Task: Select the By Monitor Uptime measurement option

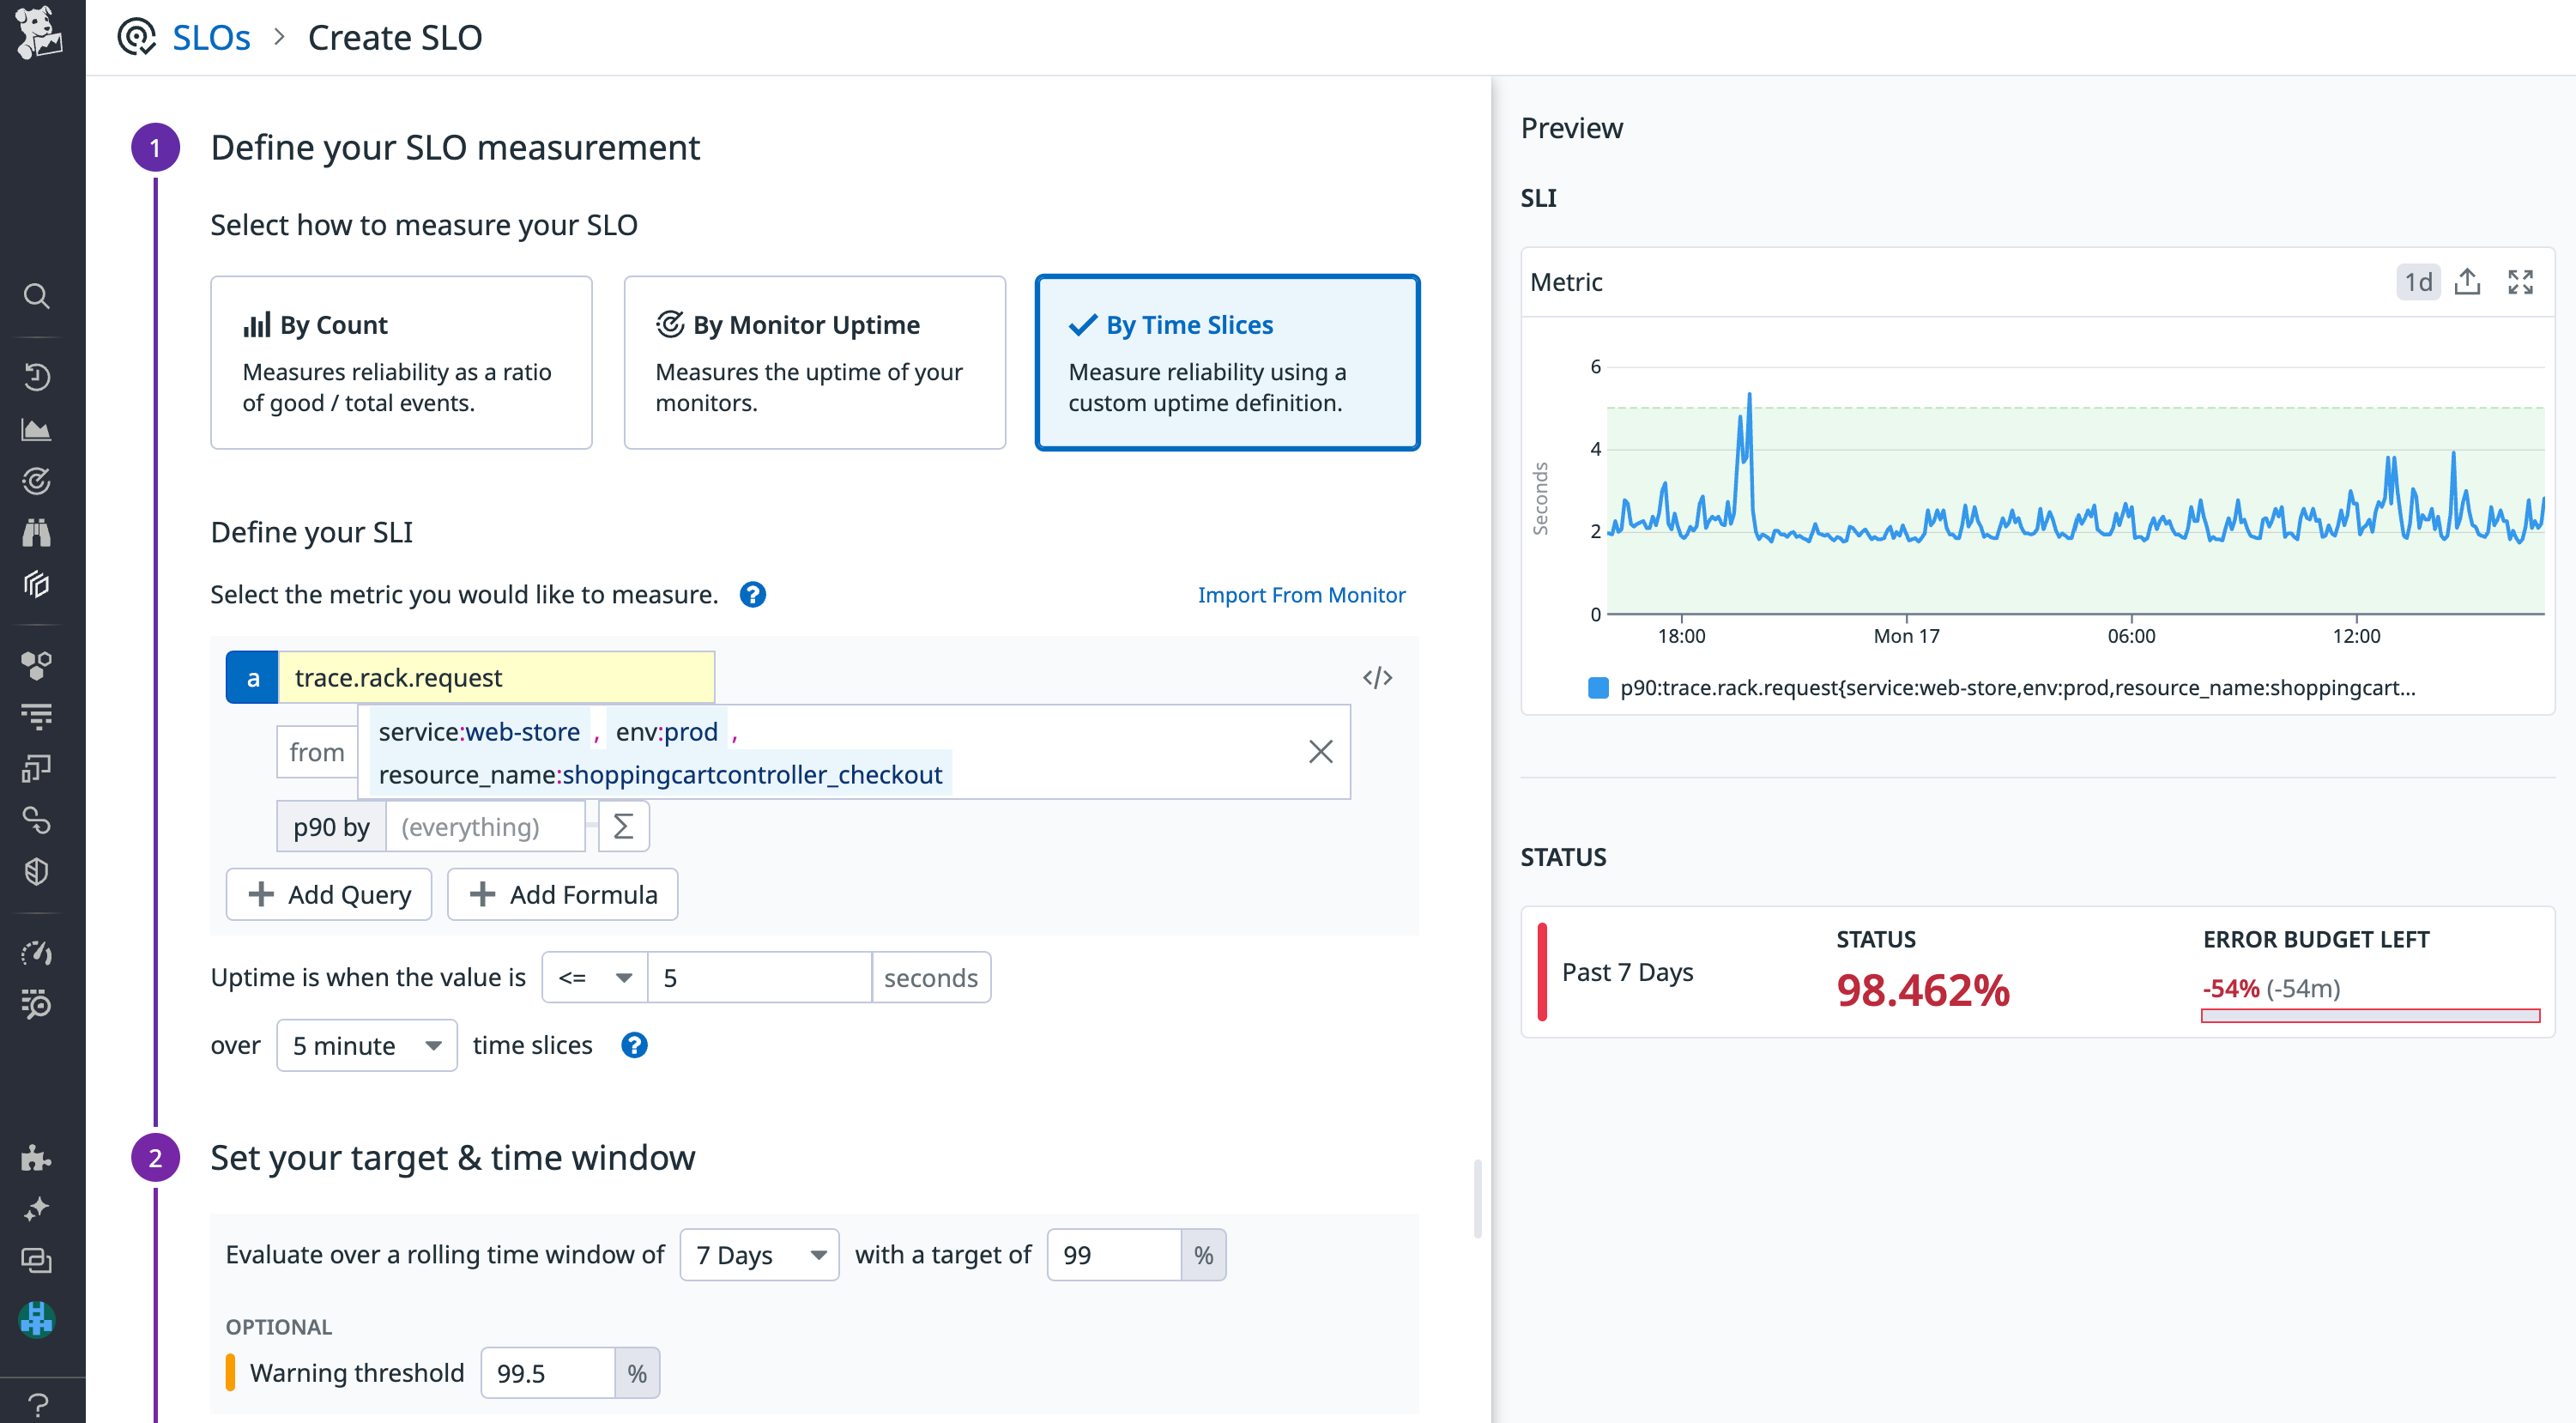Action: coord(814,362)
